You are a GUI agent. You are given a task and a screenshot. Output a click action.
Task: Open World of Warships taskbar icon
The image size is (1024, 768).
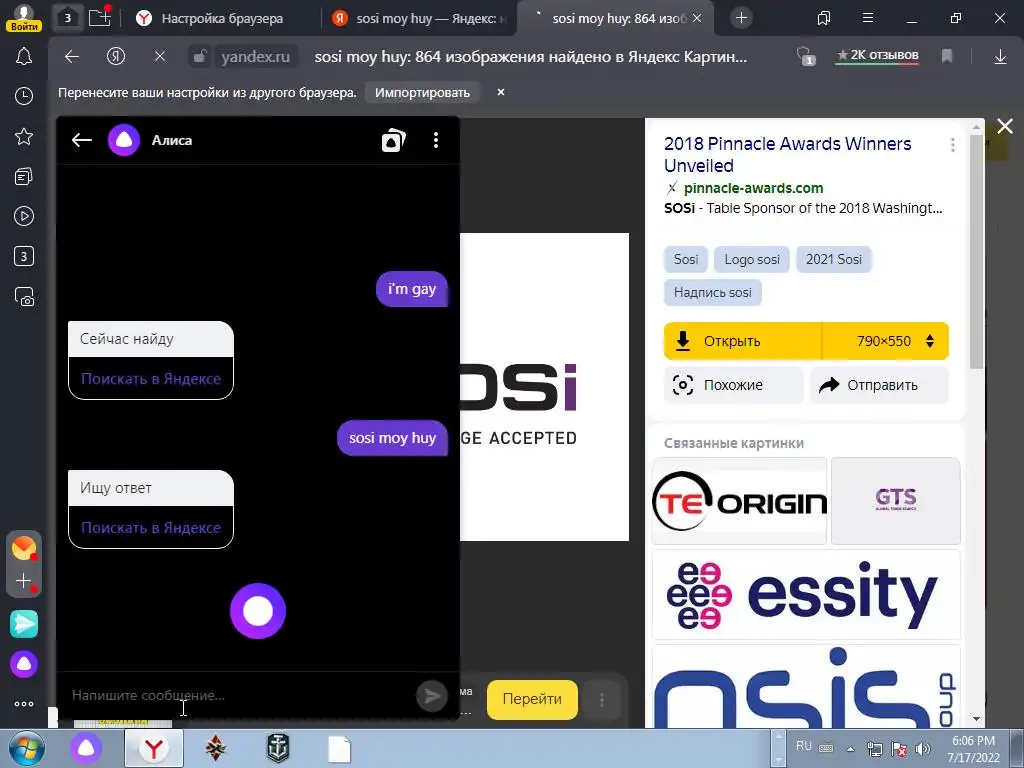point(278,748)
